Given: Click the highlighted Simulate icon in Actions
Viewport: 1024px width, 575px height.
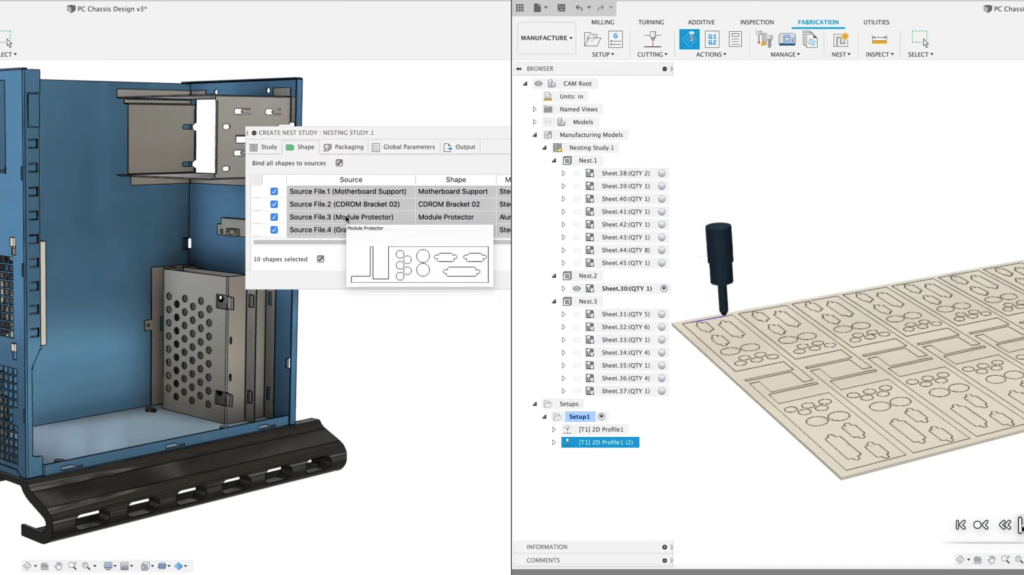Looking at the screenshot, I should [x=689, y=39].
